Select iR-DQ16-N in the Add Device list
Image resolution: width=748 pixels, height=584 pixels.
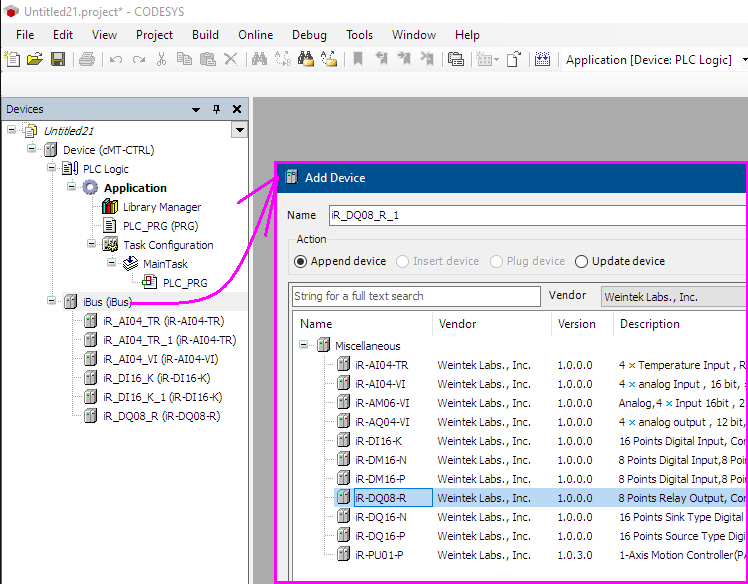pyautogui.click(x=381, y=517)
